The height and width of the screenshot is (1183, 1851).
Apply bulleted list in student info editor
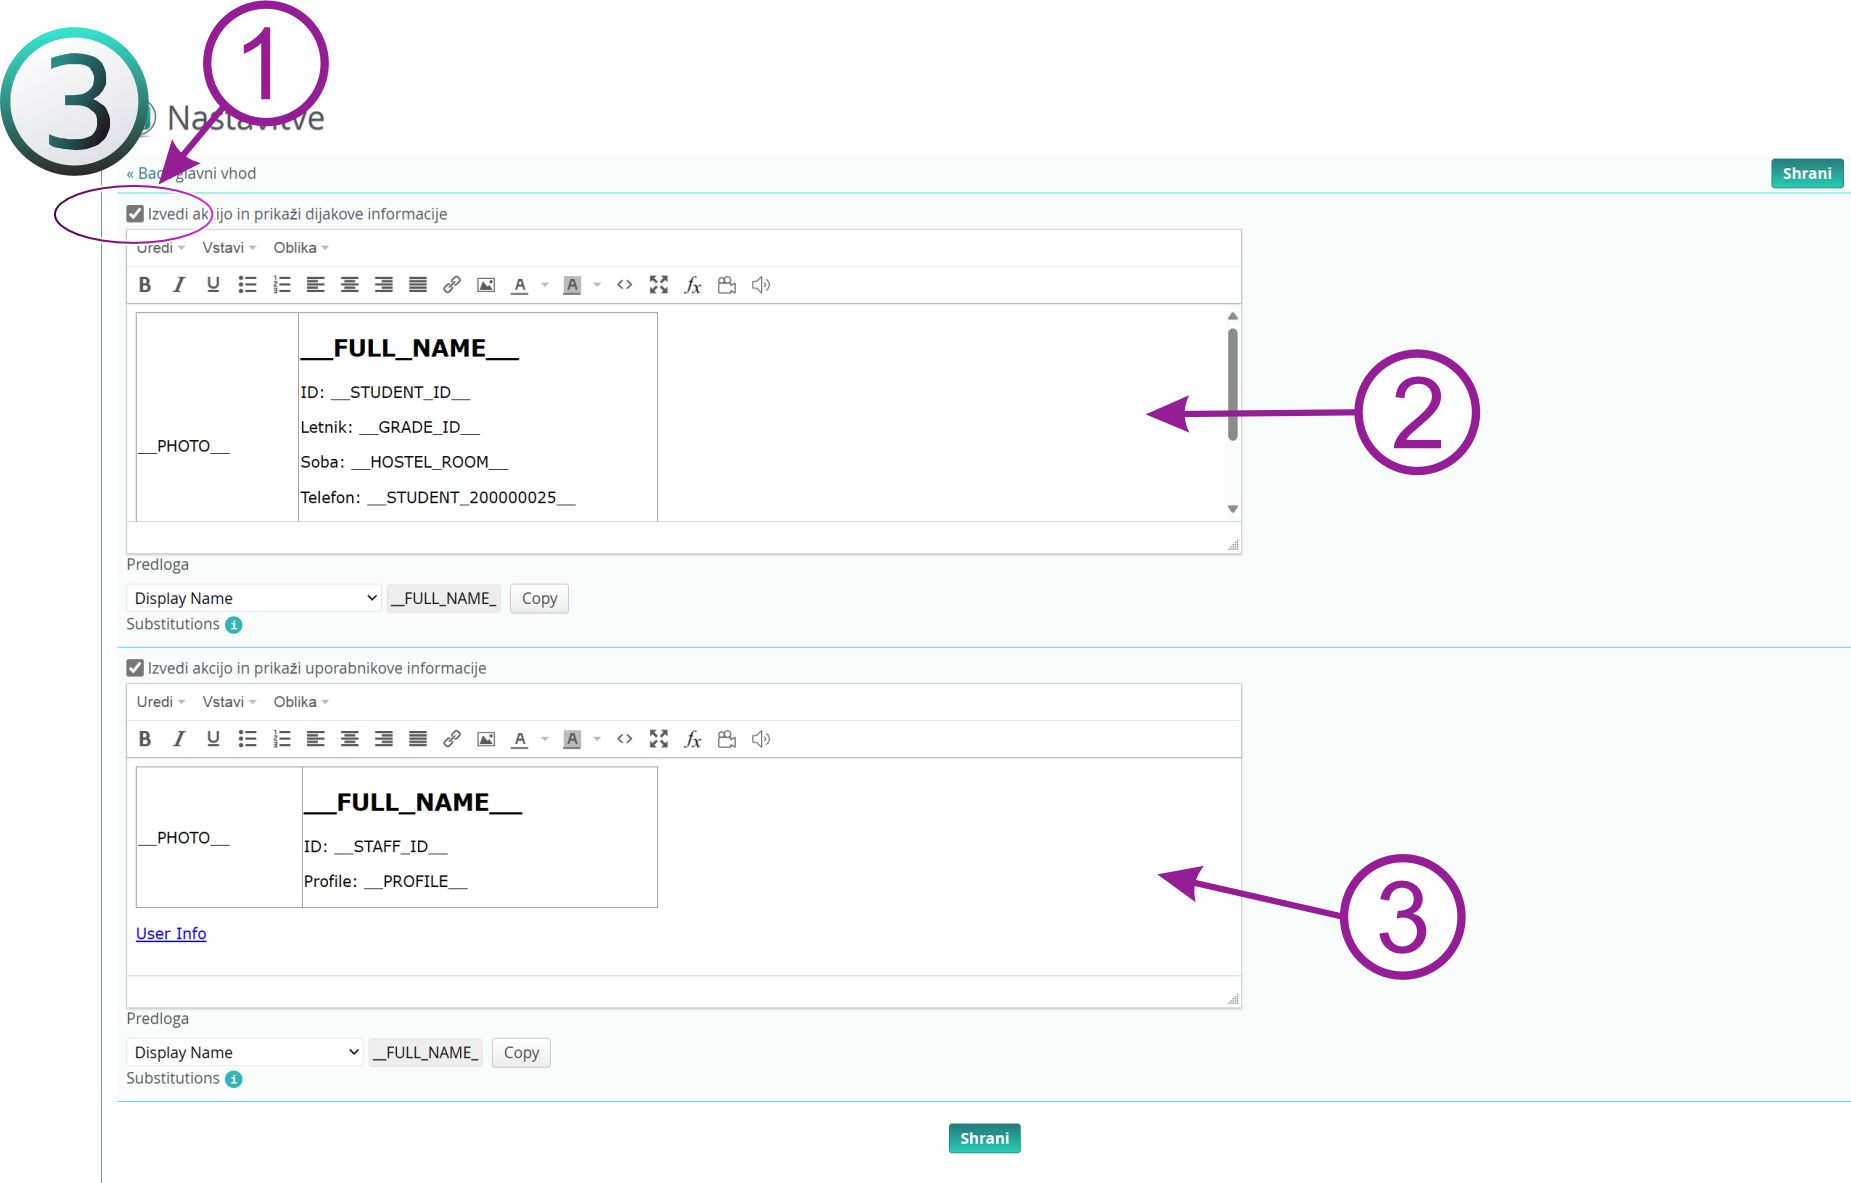[x=247, y=285]
